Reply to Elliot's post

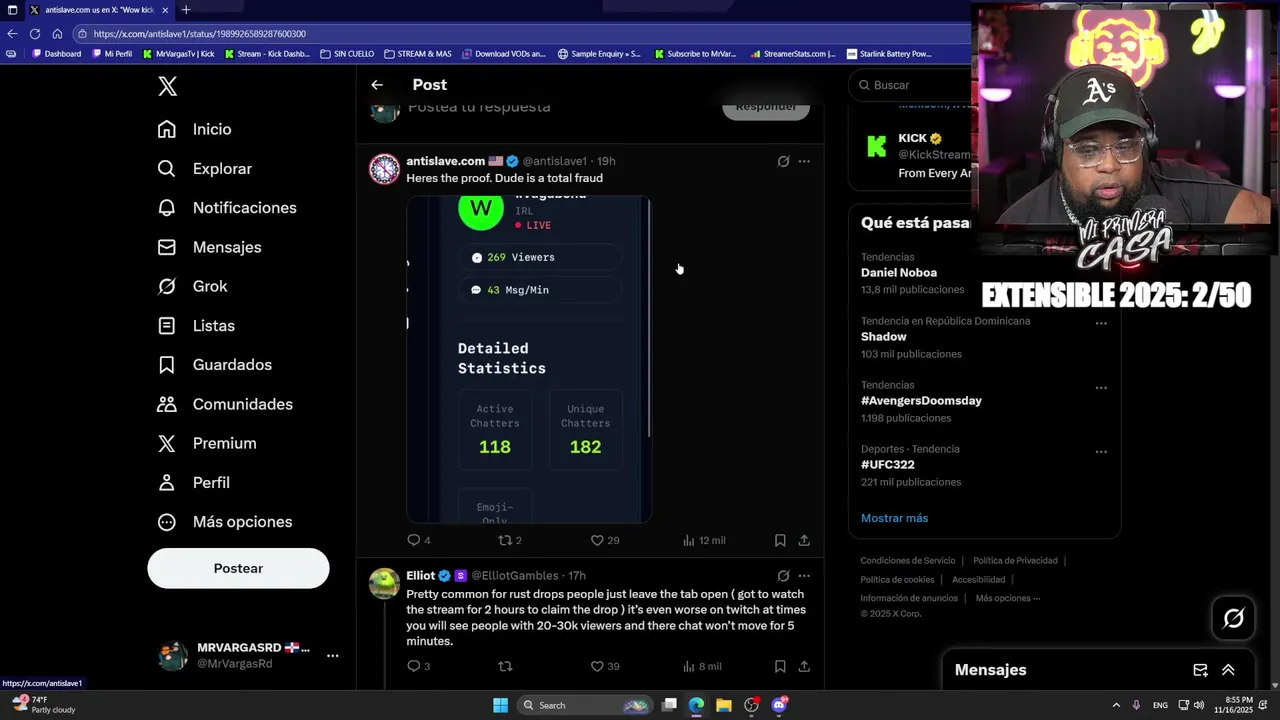coord(418,666)
